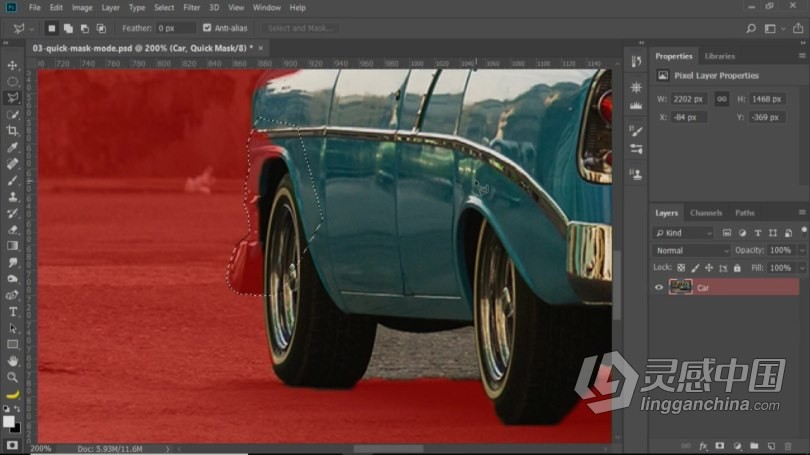Open the Normal blend mode dropdown
This screenshot has height=455, width=810.
(x=692, y=250)
